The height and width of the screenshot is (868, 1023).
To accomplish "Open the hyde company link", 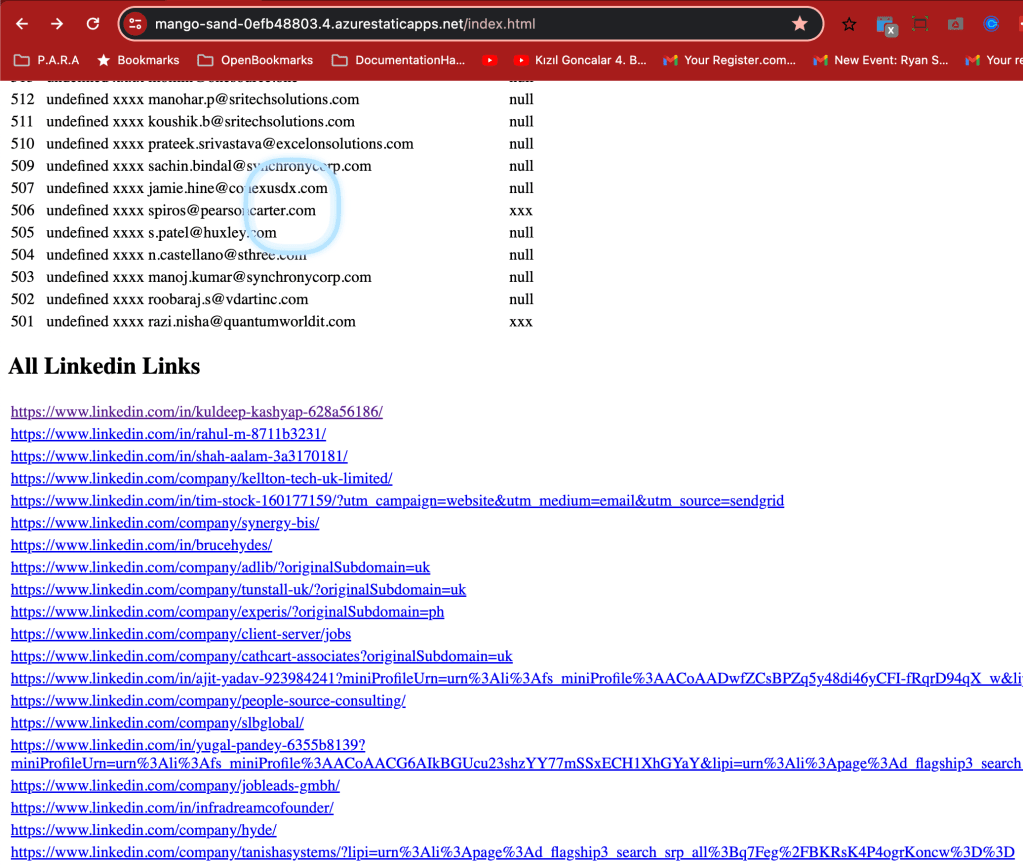I will click(144, 829).
